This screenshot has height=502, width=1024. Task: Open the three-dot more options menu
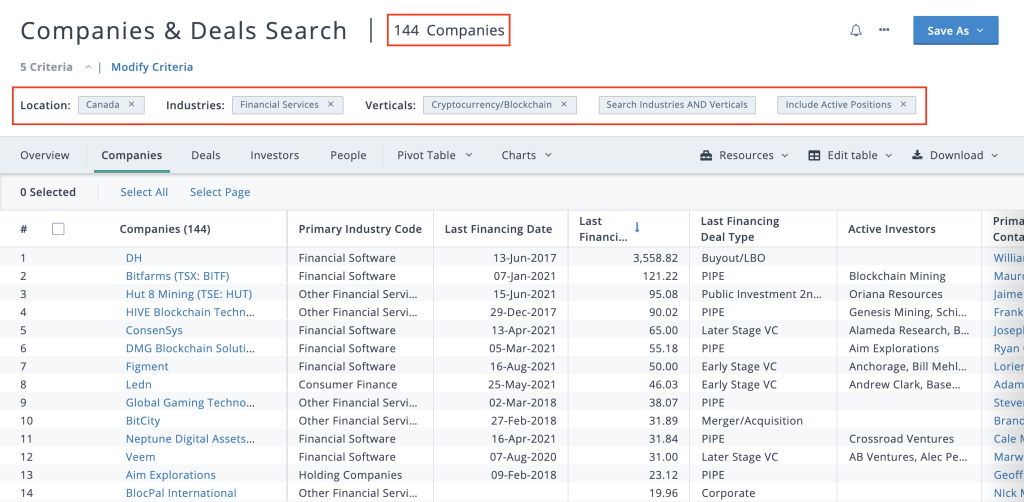(884, 30)
